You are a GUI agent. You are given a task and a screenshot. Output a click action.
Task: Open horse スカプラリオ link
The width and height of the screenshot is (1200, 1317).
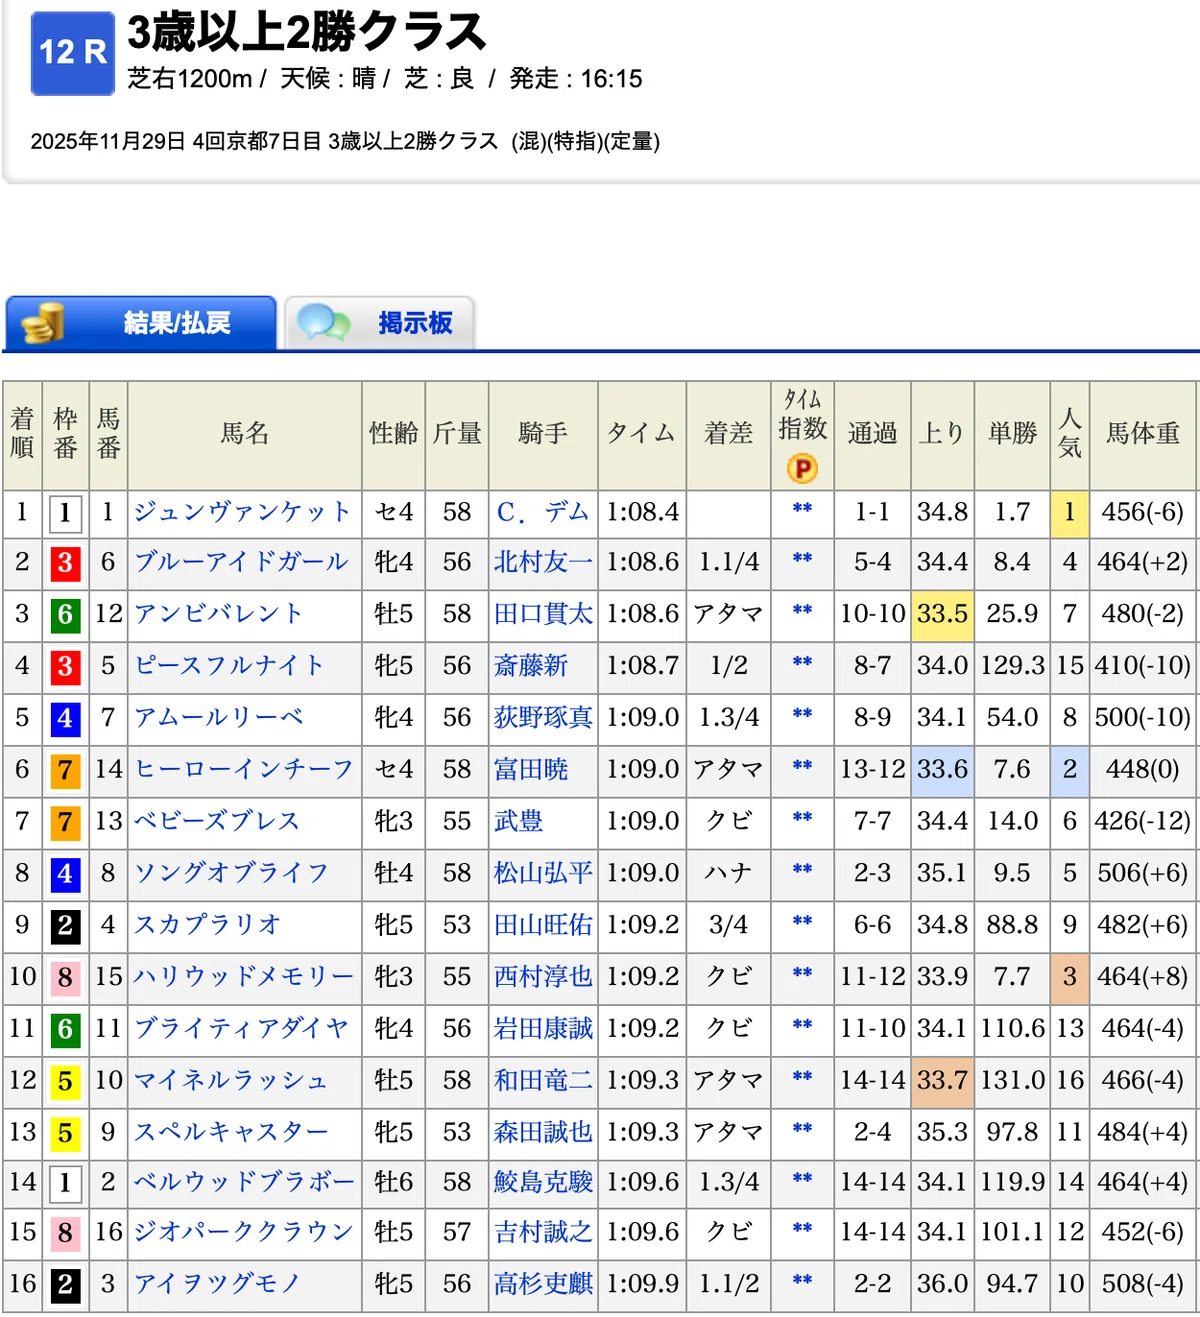207,925
